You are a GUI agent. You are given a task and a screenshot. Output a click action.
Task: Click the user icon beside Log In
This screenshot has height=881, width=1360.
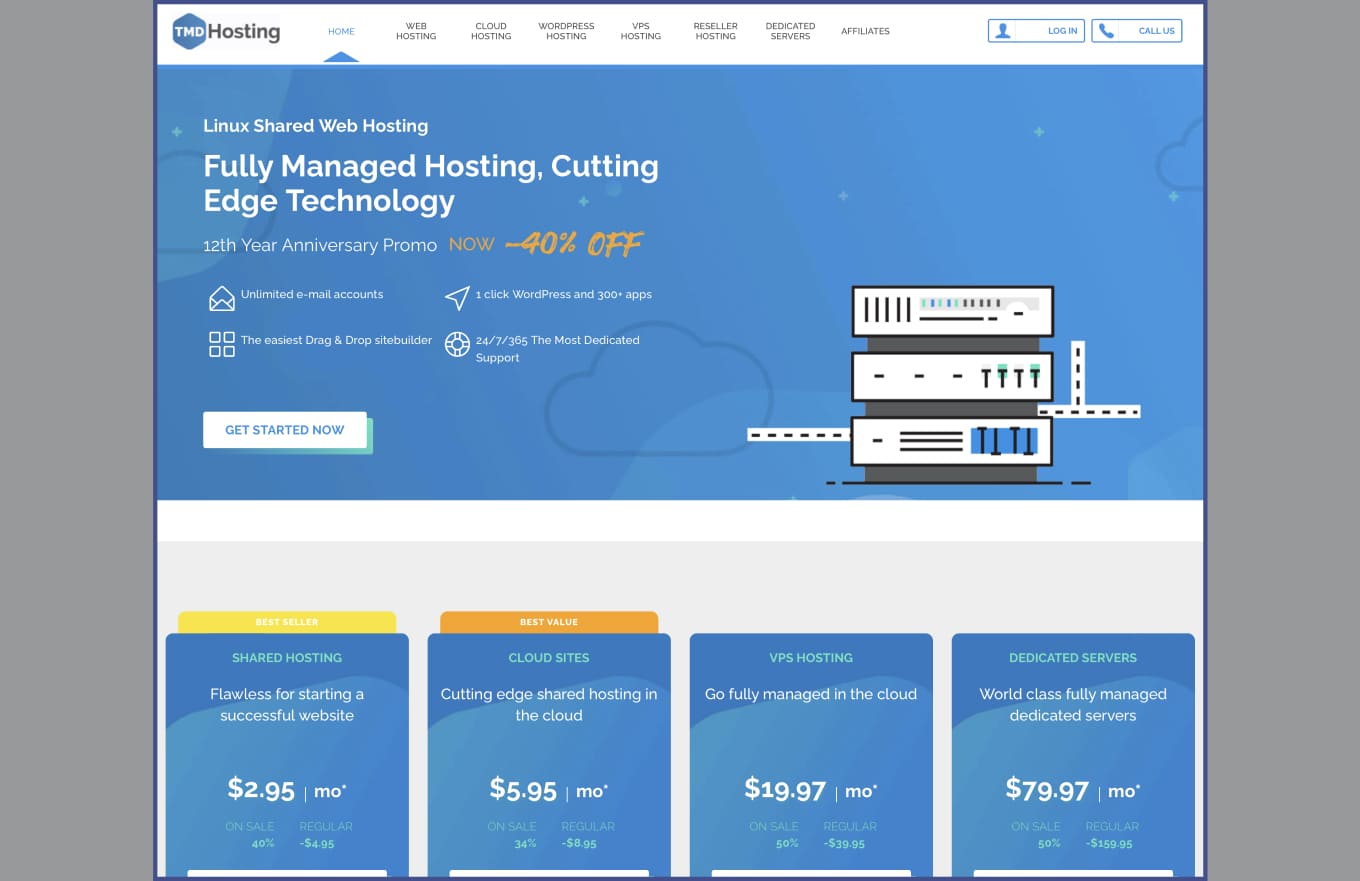[1003, 31]
